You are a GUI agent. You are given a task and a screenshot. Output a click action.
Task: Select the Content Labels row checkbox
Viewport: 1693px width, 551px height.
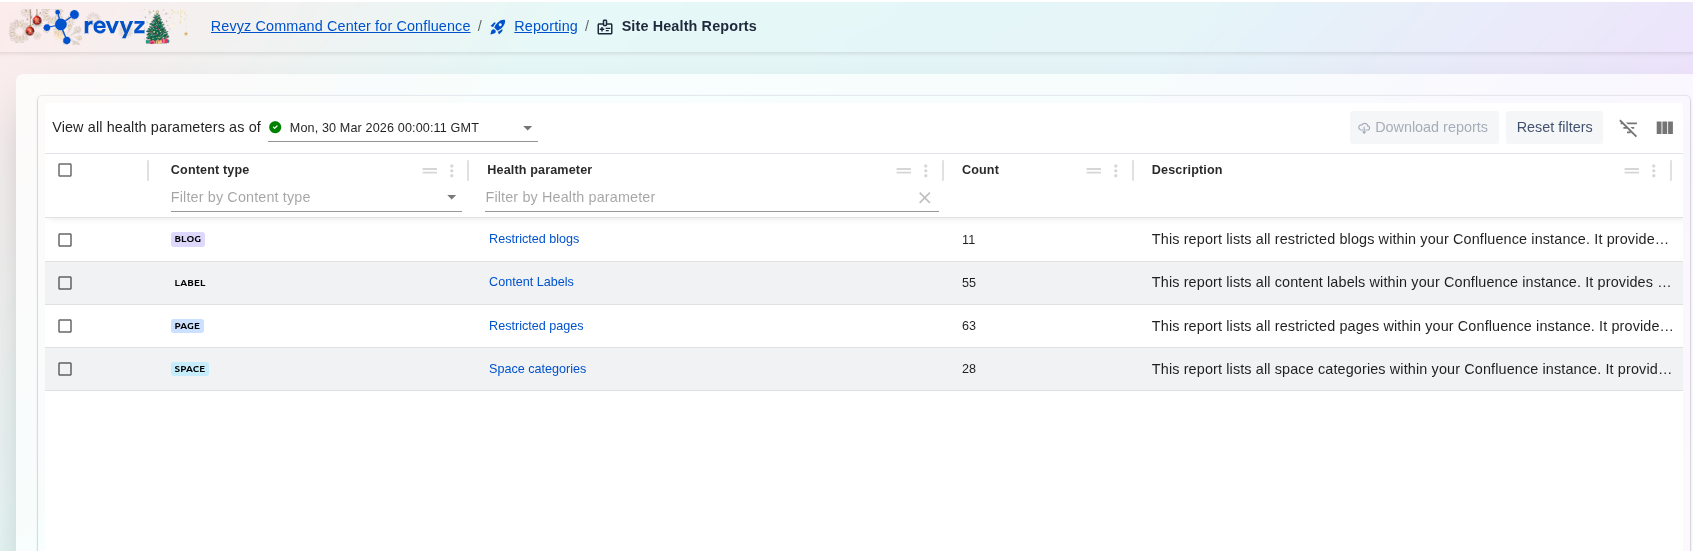point(65,283)
